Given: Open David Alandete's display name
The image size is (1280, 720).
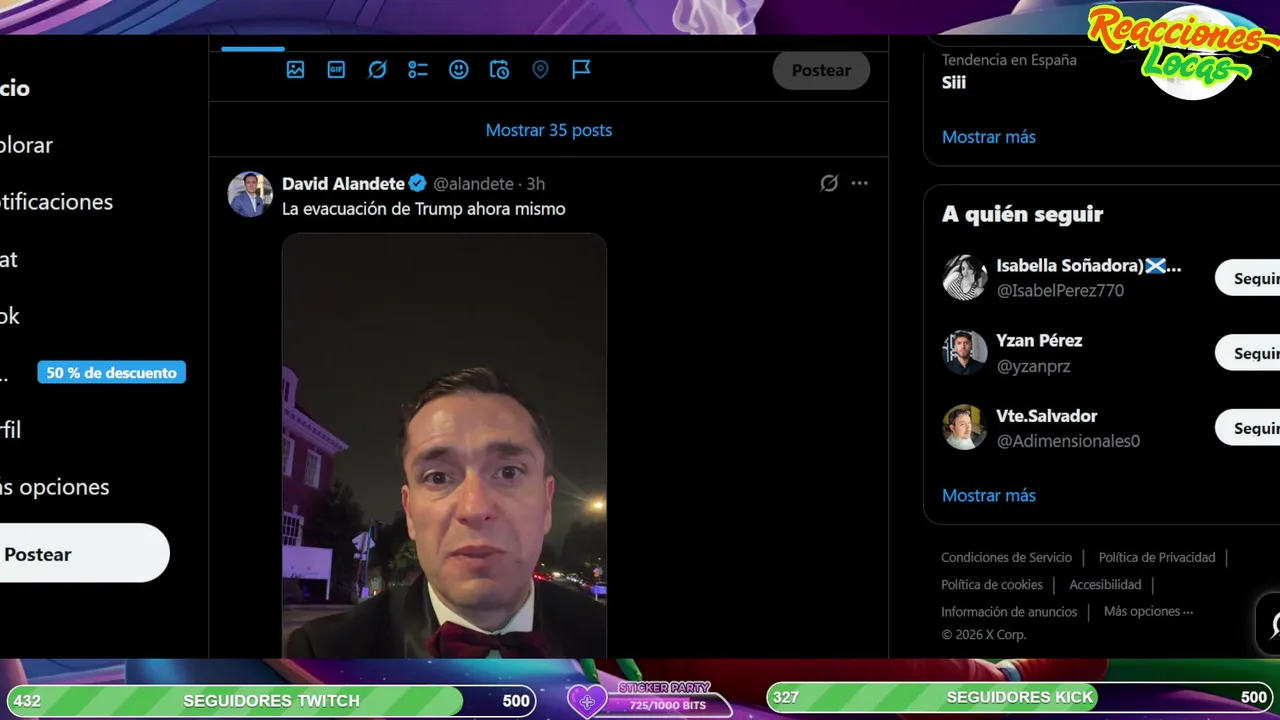Looking at the screenshot, I should (x=343, y=184).
